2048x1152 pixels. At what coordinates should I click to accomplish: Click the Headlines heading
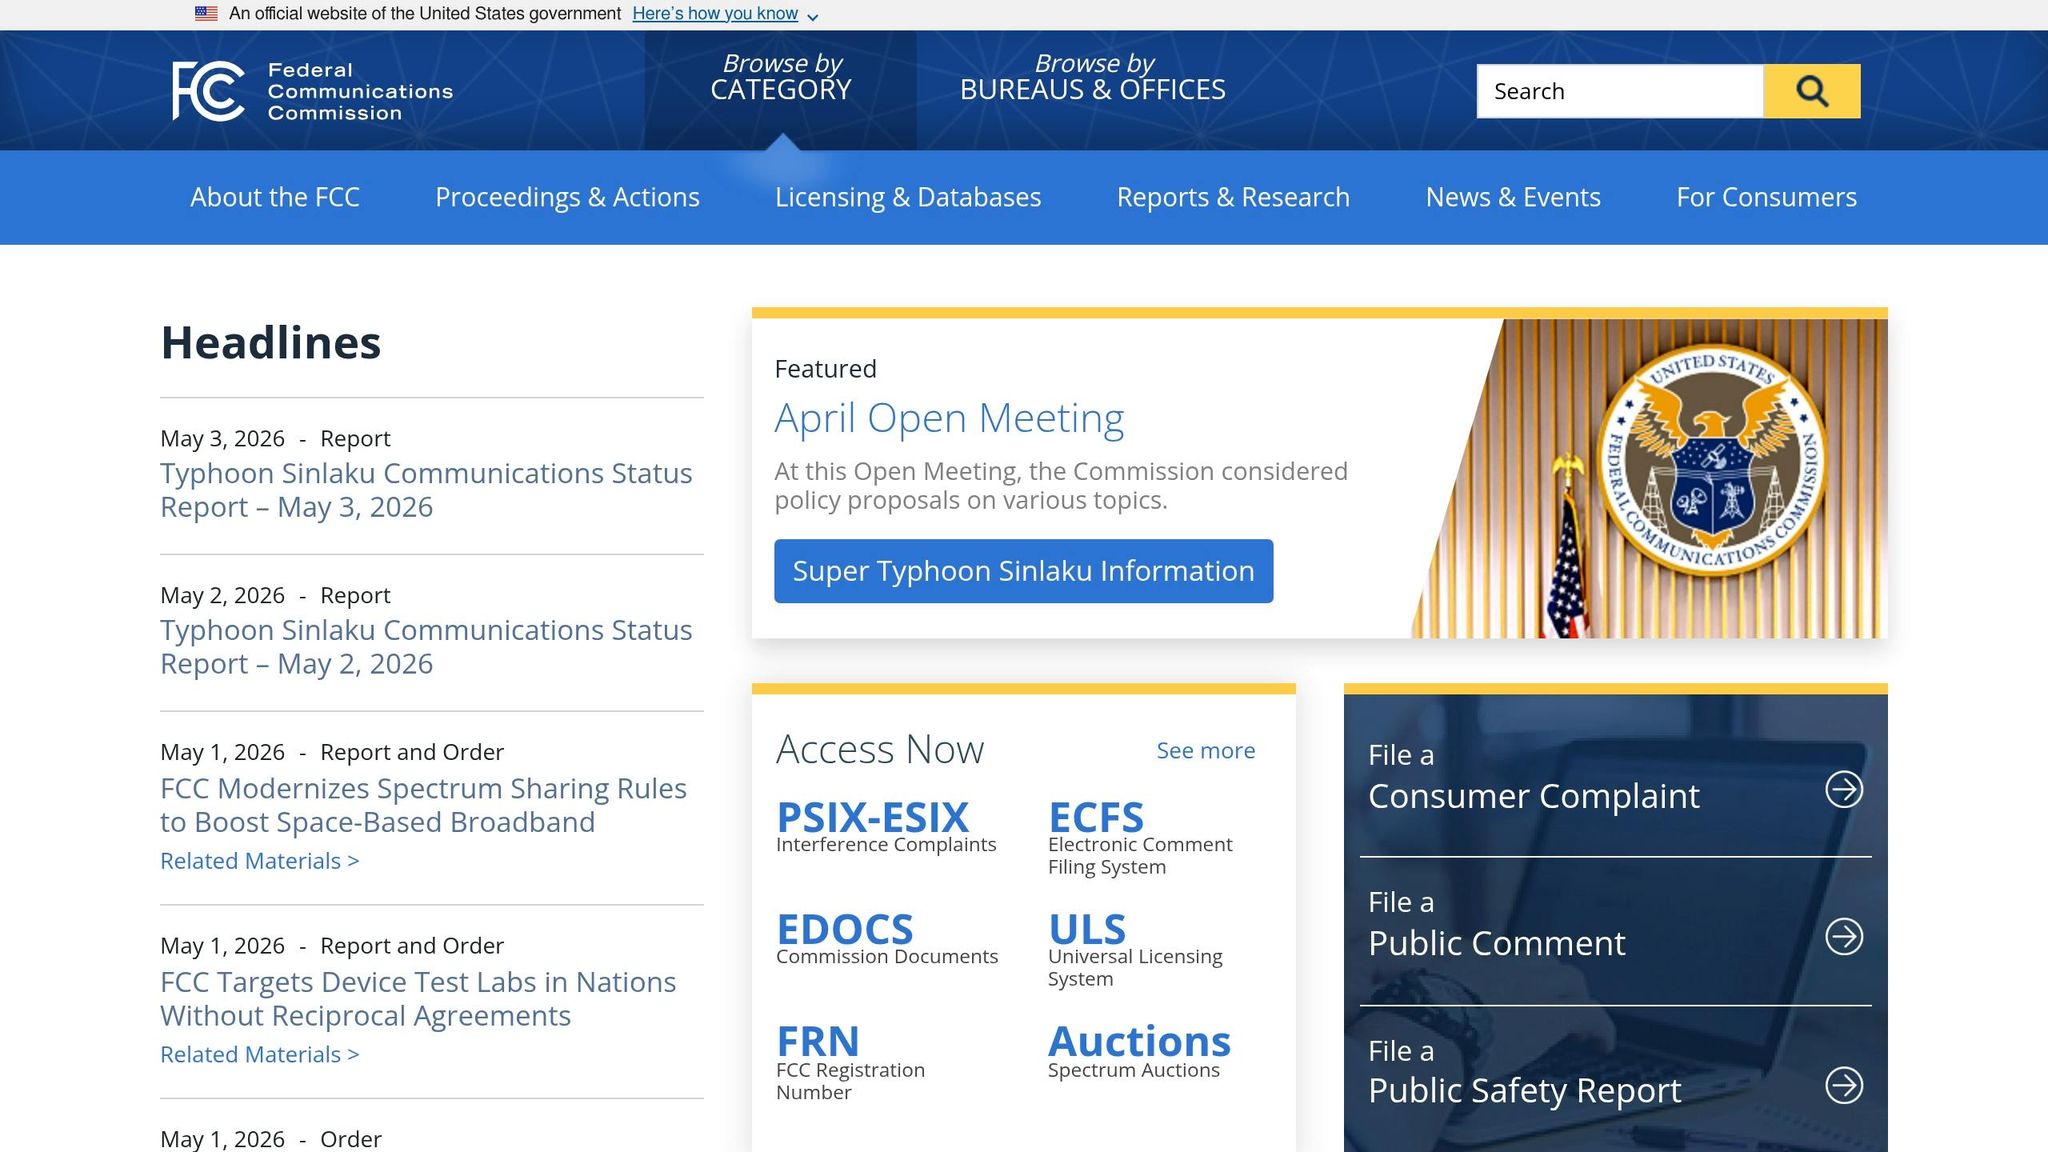point(271,343)
